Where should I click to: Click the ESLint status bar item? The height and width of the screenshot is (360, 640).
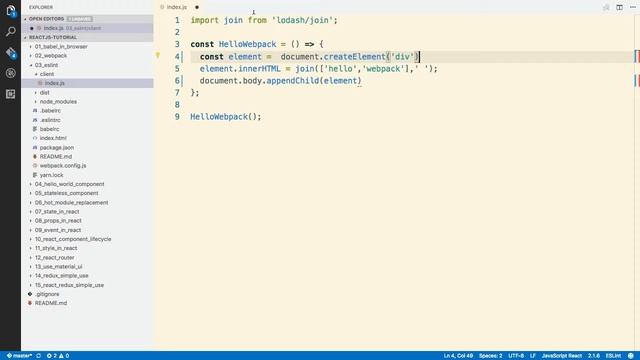click(x=613, y=356)
